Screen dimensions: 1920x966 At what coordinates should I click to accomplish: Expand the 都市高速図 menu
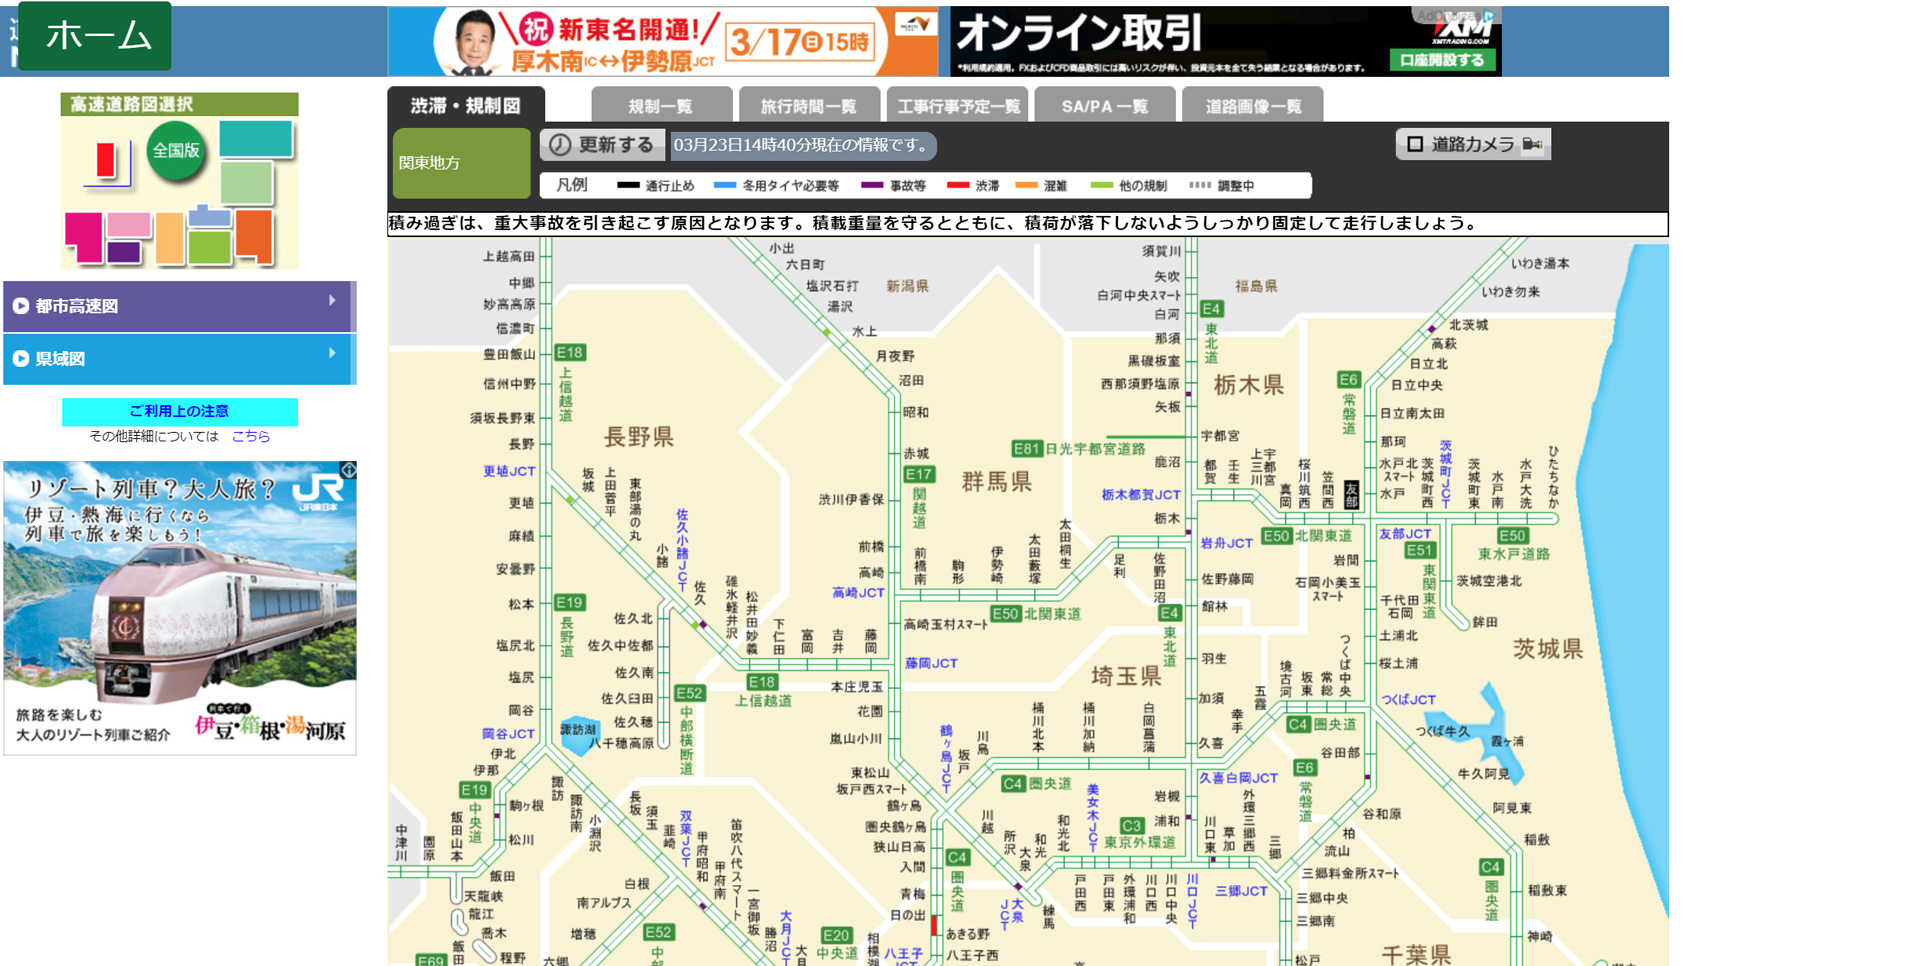[x=178, y=306]
